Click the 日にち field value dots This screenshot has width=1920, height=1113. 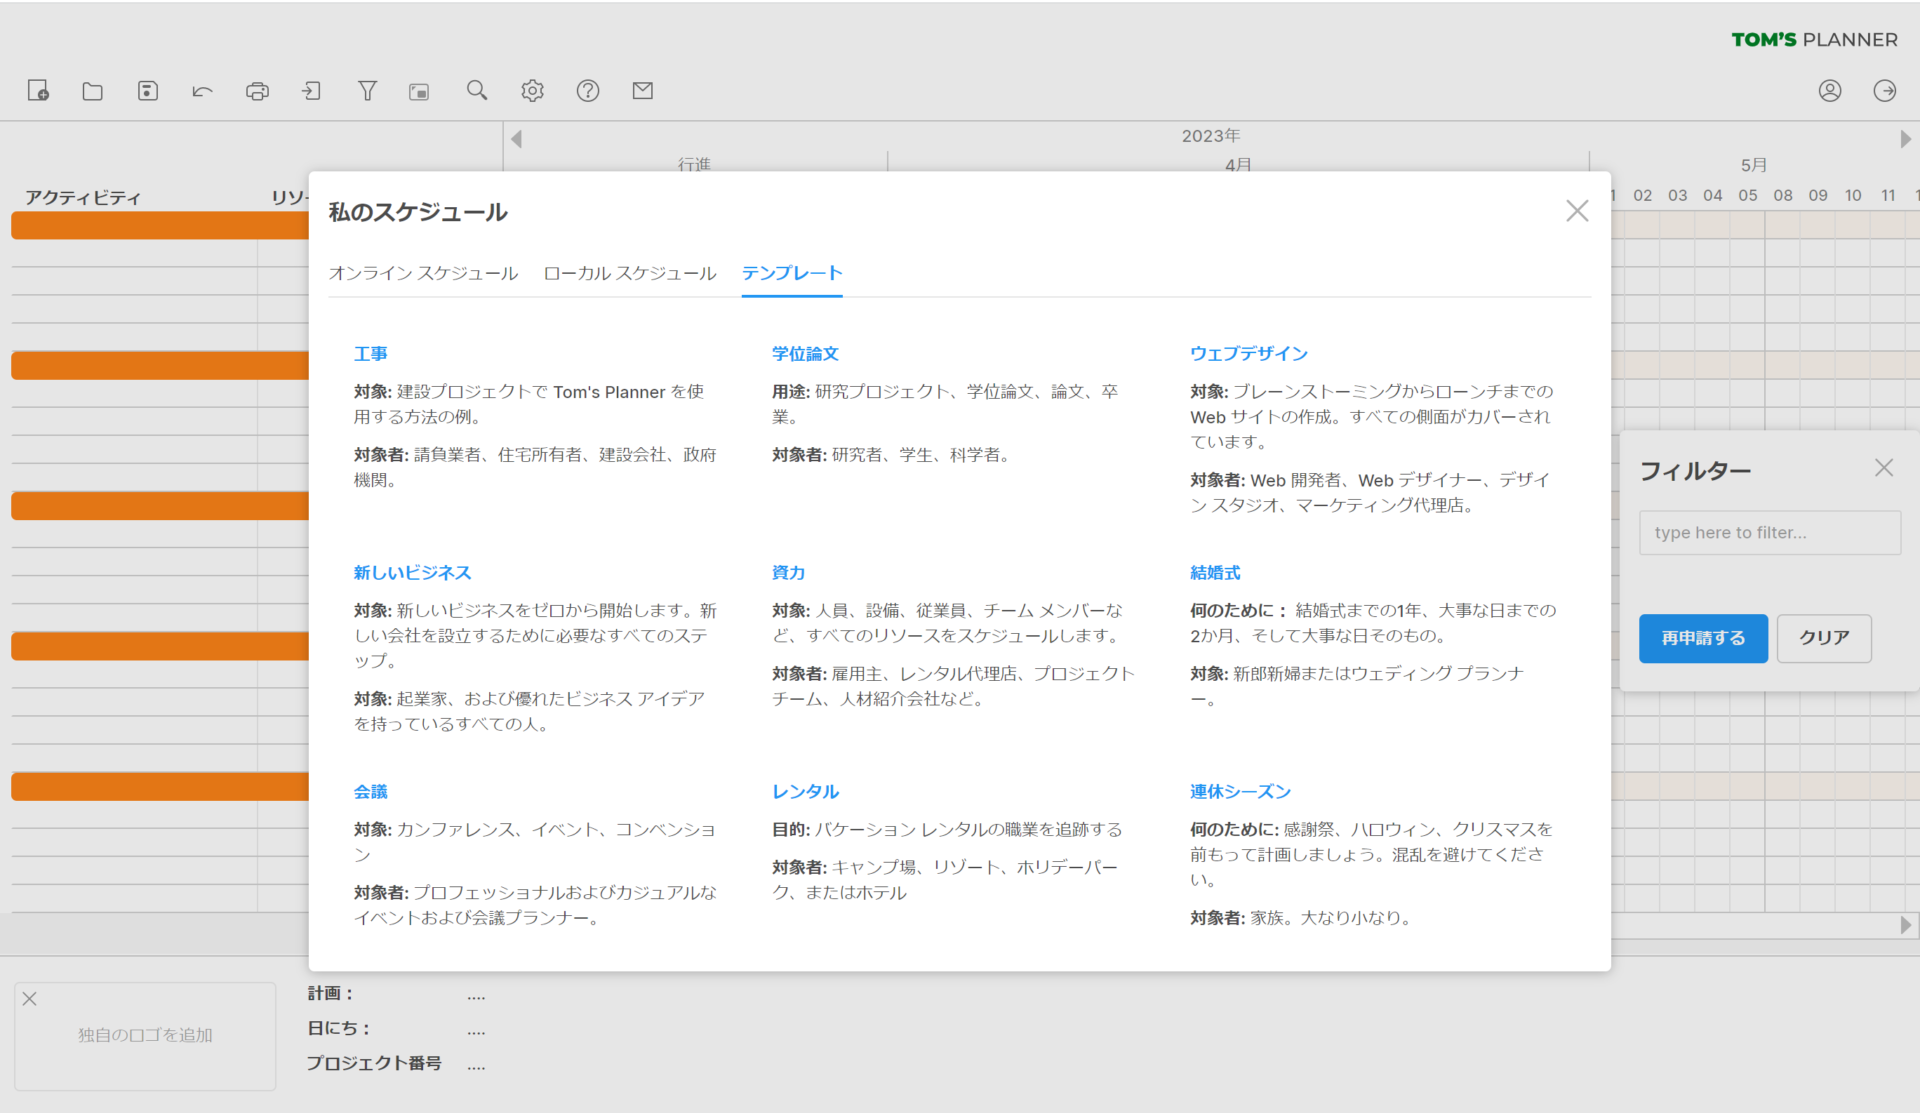coord(476,1031)
